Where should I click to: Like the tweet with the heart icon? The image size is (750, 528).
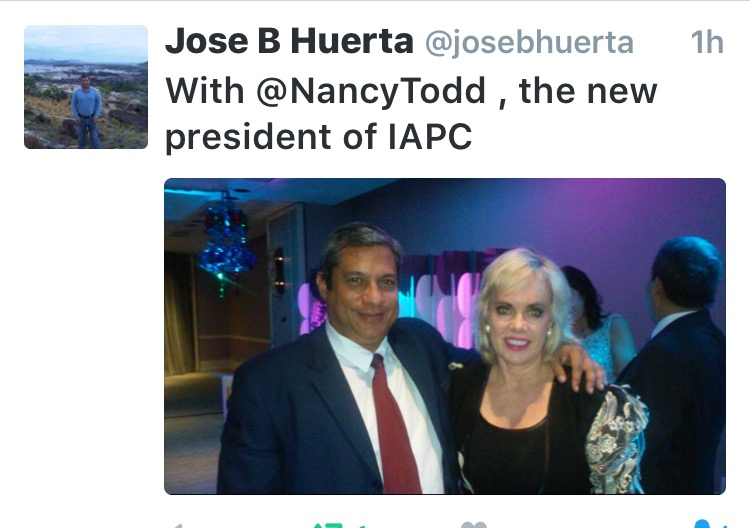coord(474,525)
